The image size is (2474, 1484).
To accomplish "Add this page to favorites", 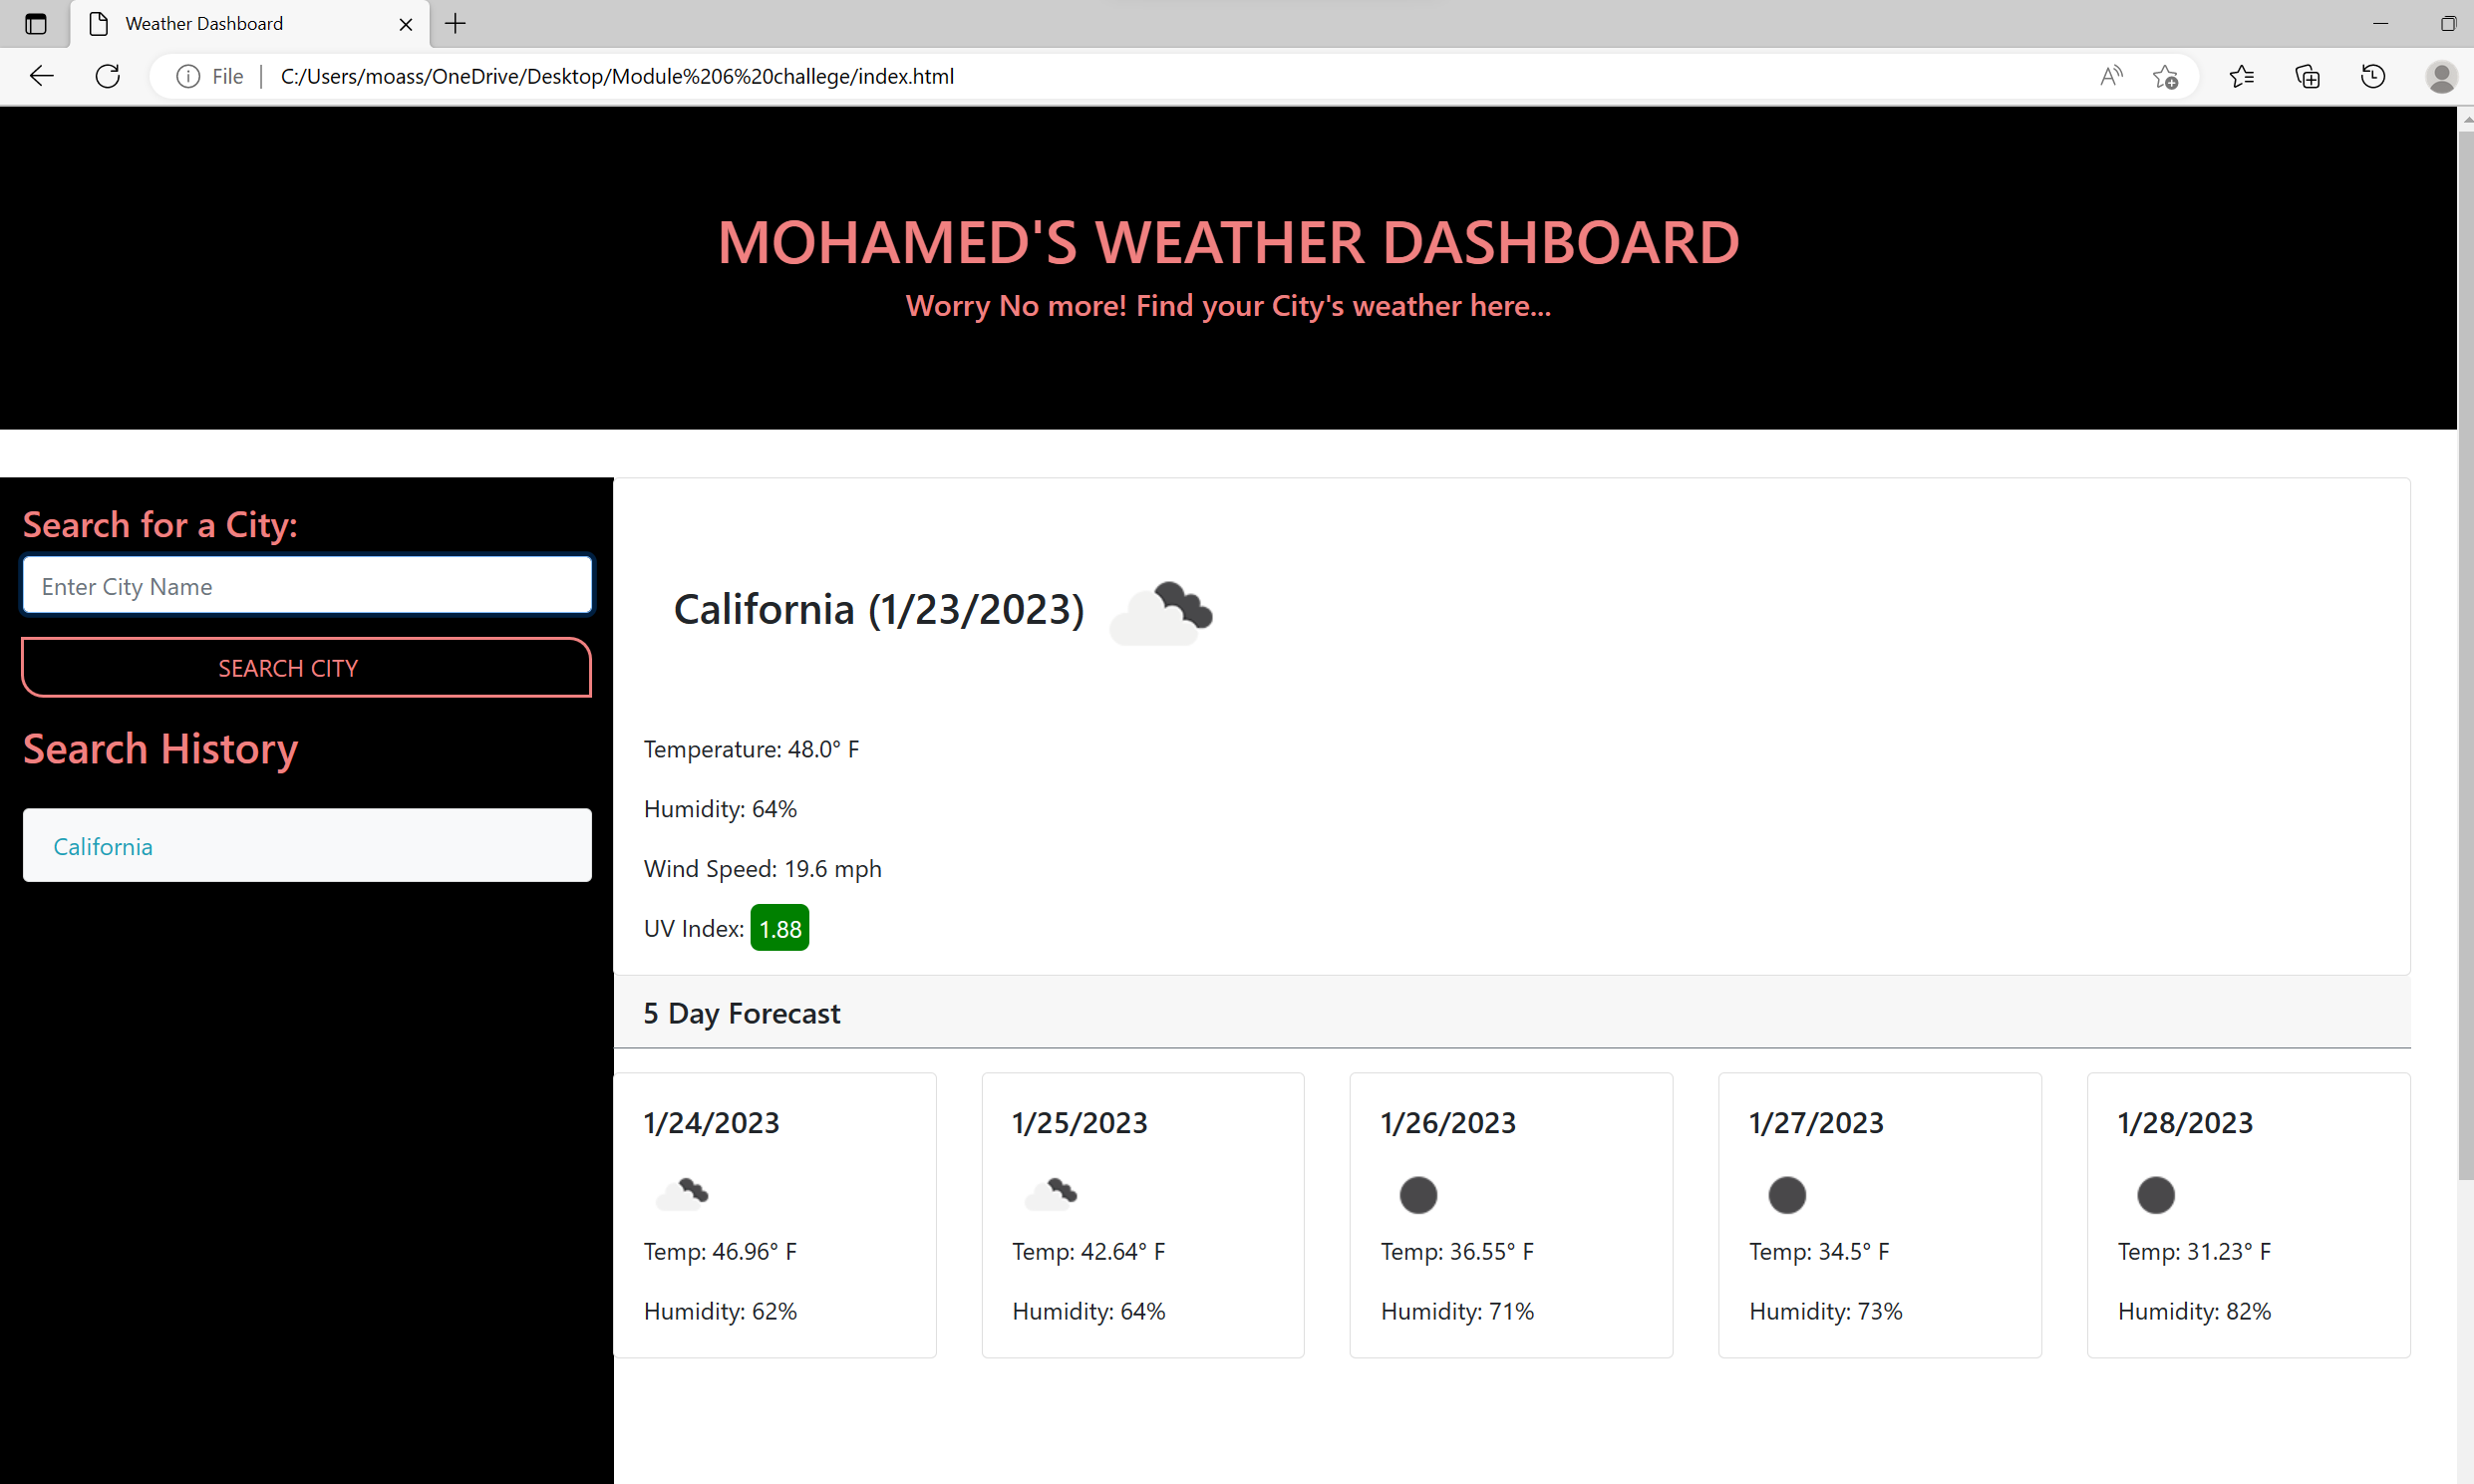I will (2166, 76).
